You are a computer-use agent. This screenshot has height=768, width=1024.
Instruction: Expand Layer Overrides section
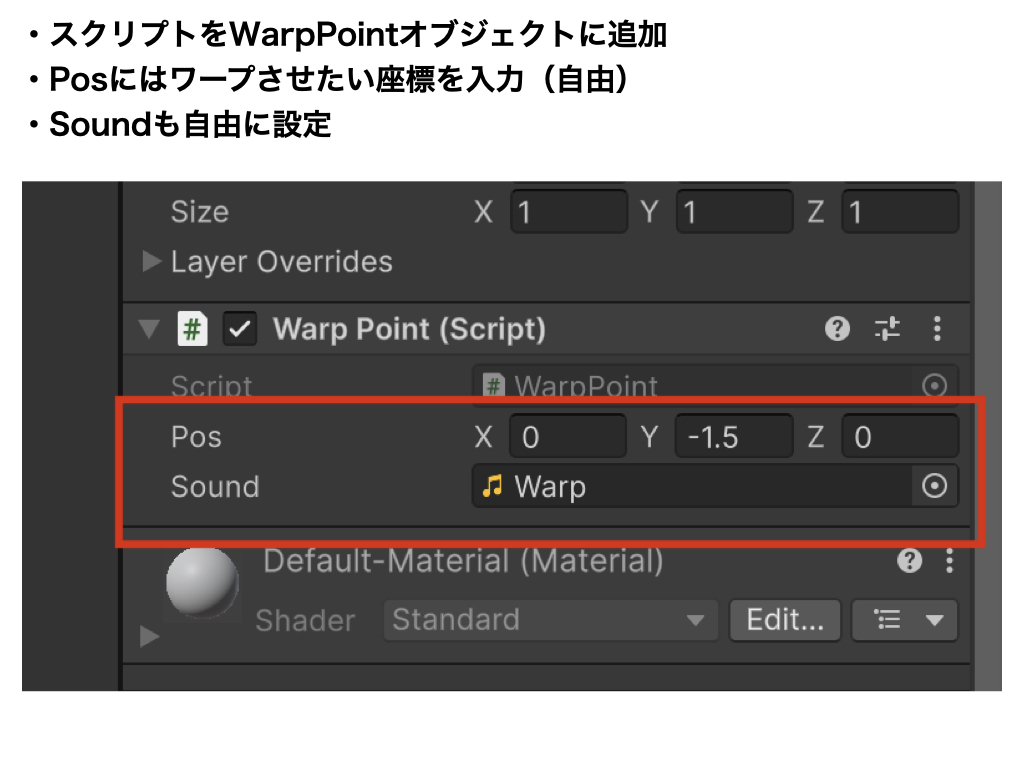[x=152, y=262]
